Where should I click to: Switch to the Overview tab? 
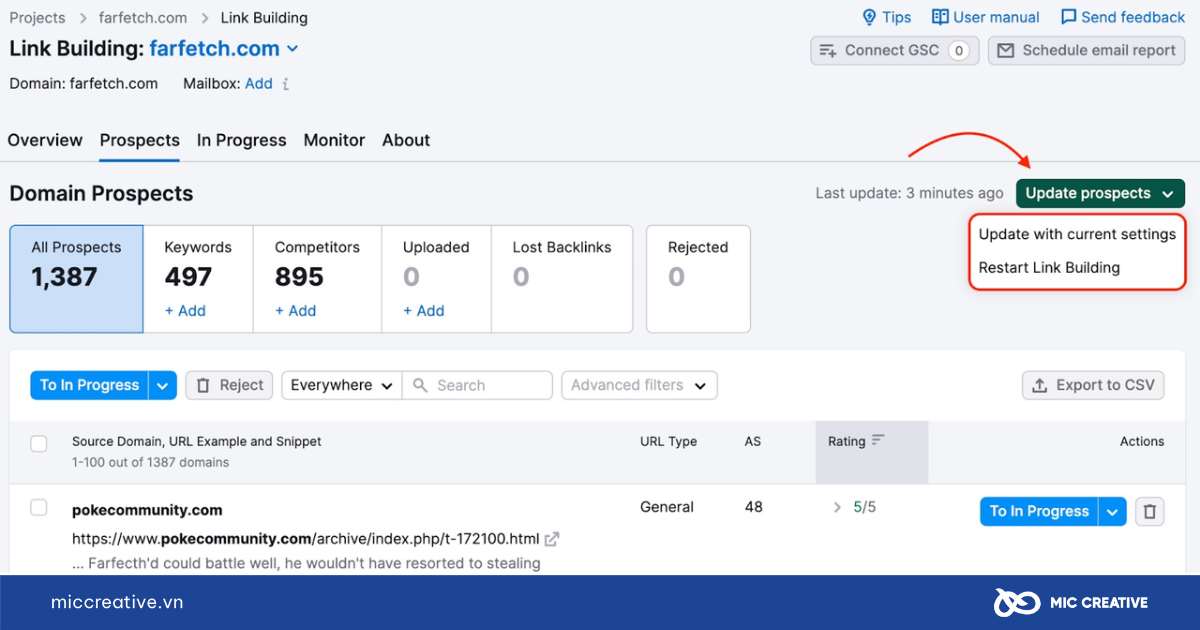[45, 140]
